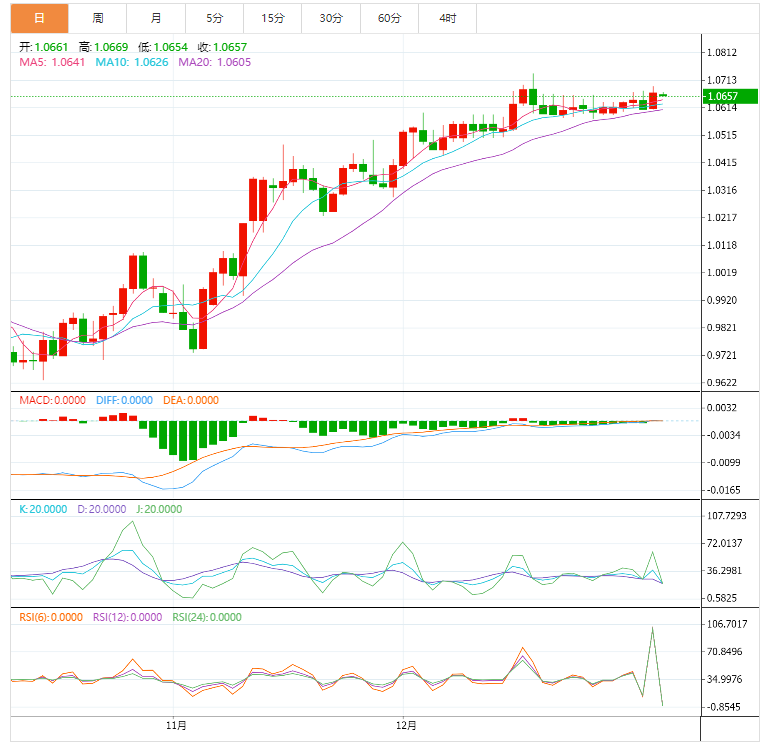Switch to the 5分 timeframe tab
Viewport: 770px width, 753px height.
[x=215, y=18]
